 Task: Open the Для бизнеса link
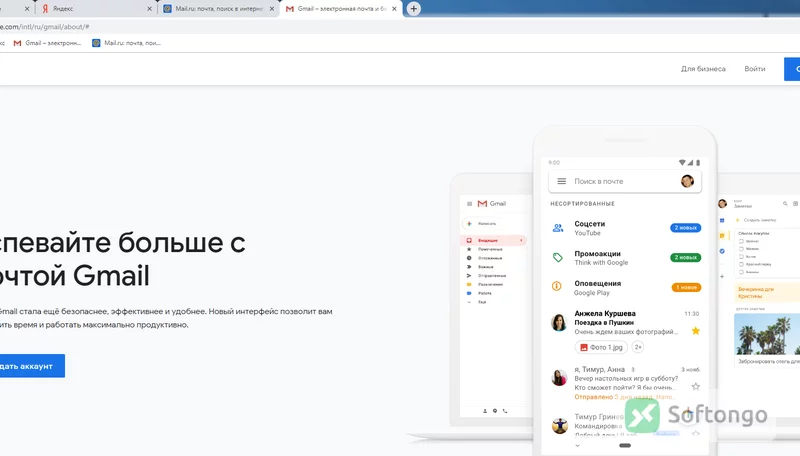703,69
